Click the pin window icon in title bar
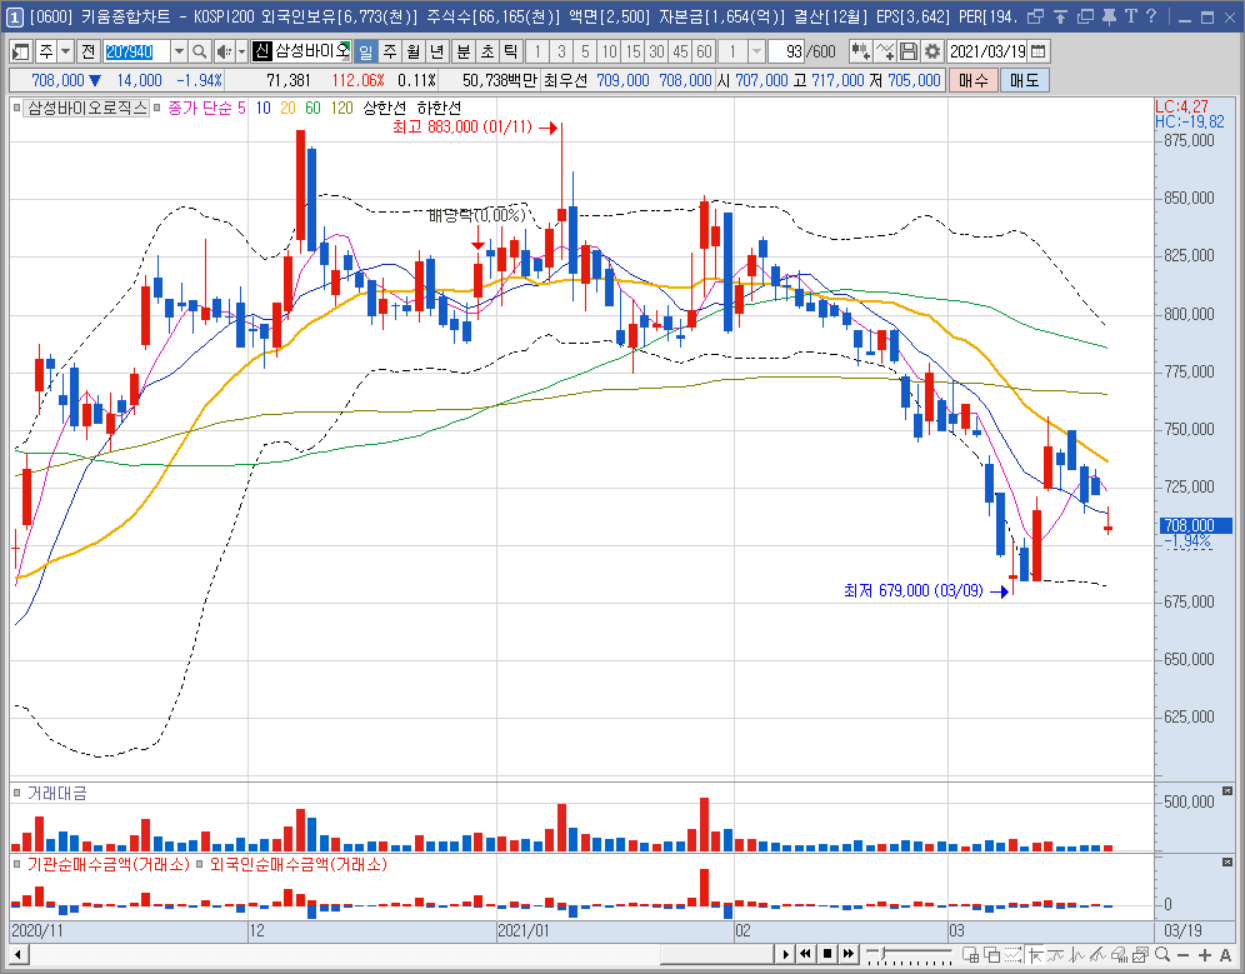Image resolution: width=1245 pixels, height=974 pixels. [1108, 16]
